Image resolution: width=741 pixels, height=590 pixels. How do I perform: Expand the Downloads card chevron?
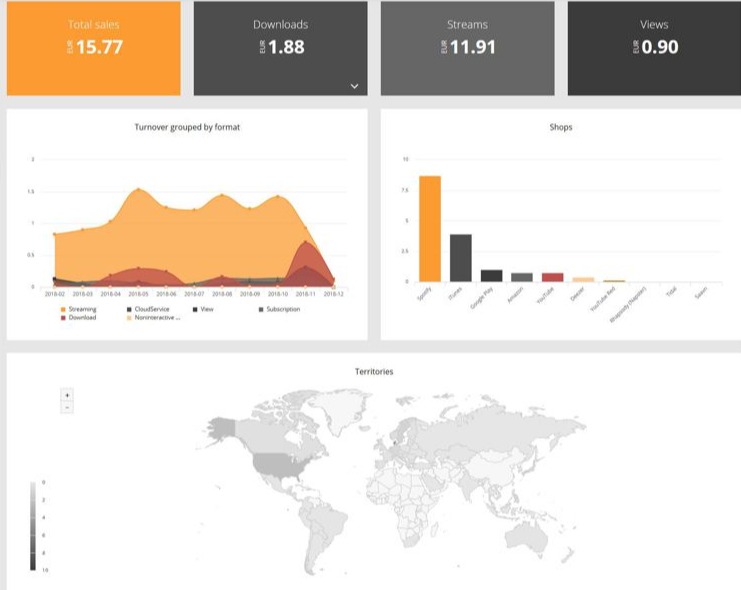coord(354,87)
